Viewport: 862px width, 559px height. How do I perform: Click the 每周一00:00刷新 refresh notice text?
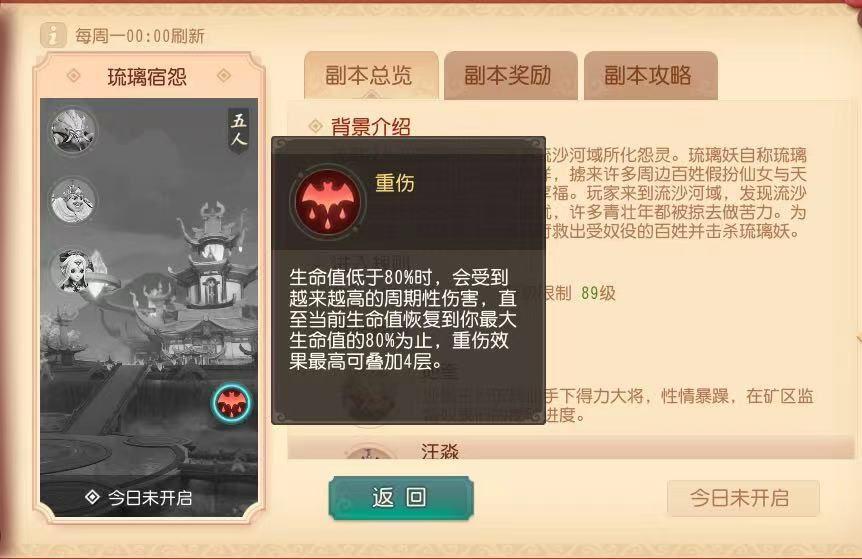(140, 36)
